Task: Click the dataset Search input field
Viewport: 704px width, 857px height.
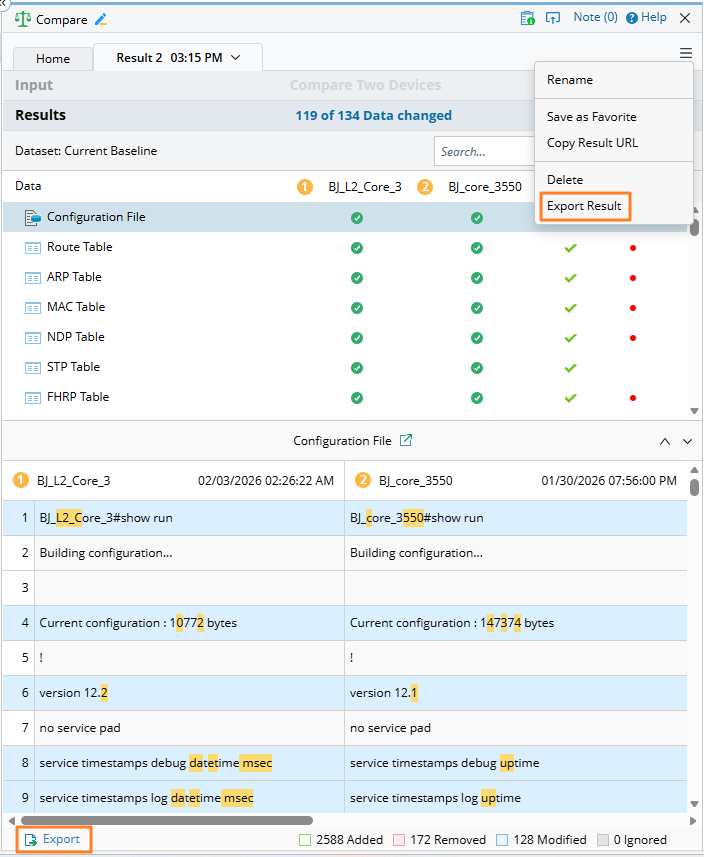Action: click(x=485, y=152)
